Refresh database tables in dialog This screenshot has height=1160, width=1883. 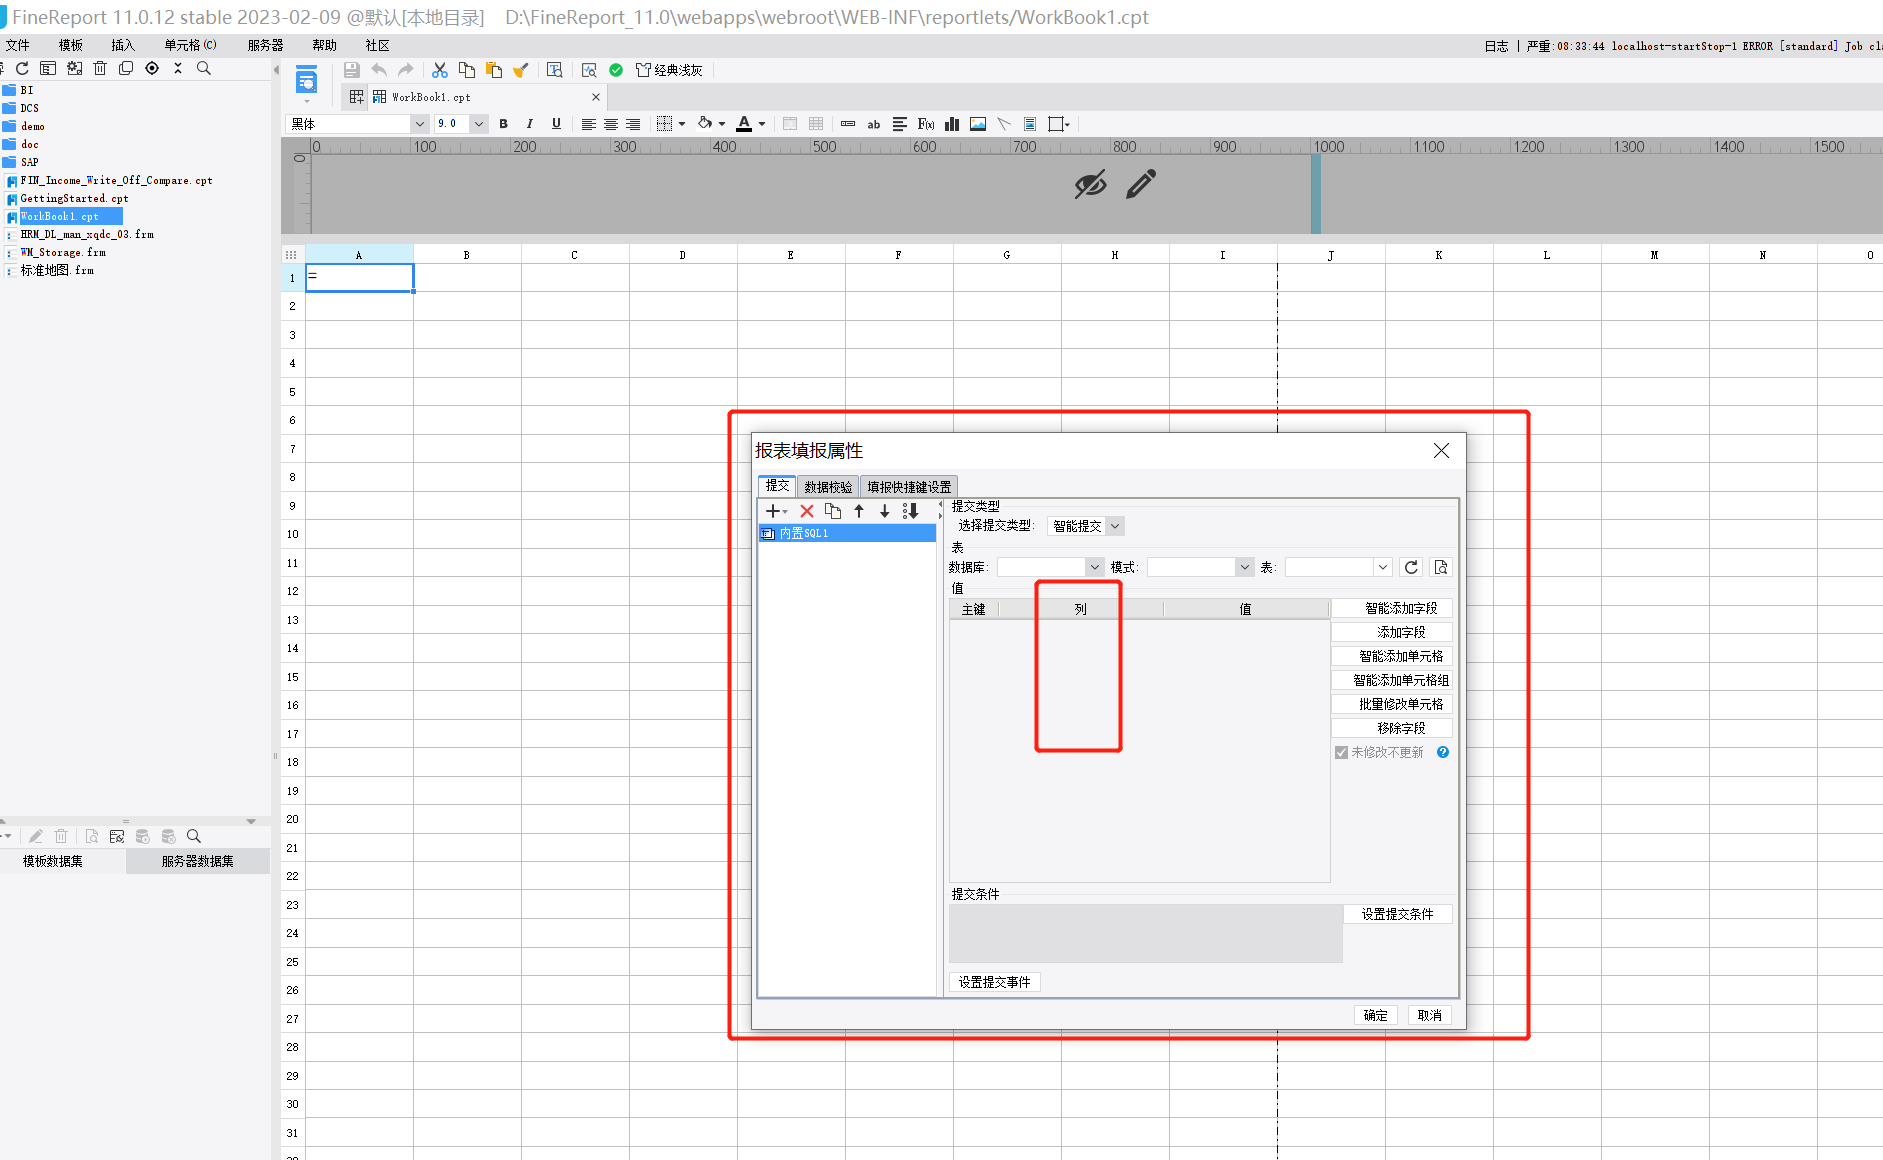coord(1411,567)
